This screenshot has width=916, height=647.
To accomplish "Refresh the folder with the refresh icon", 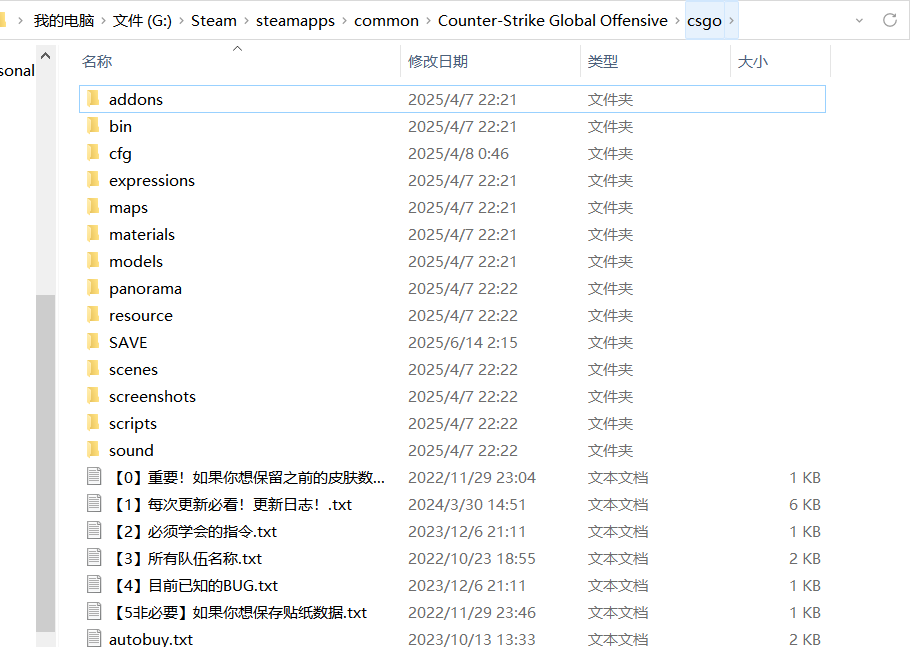I will click(x=890, y=20).
